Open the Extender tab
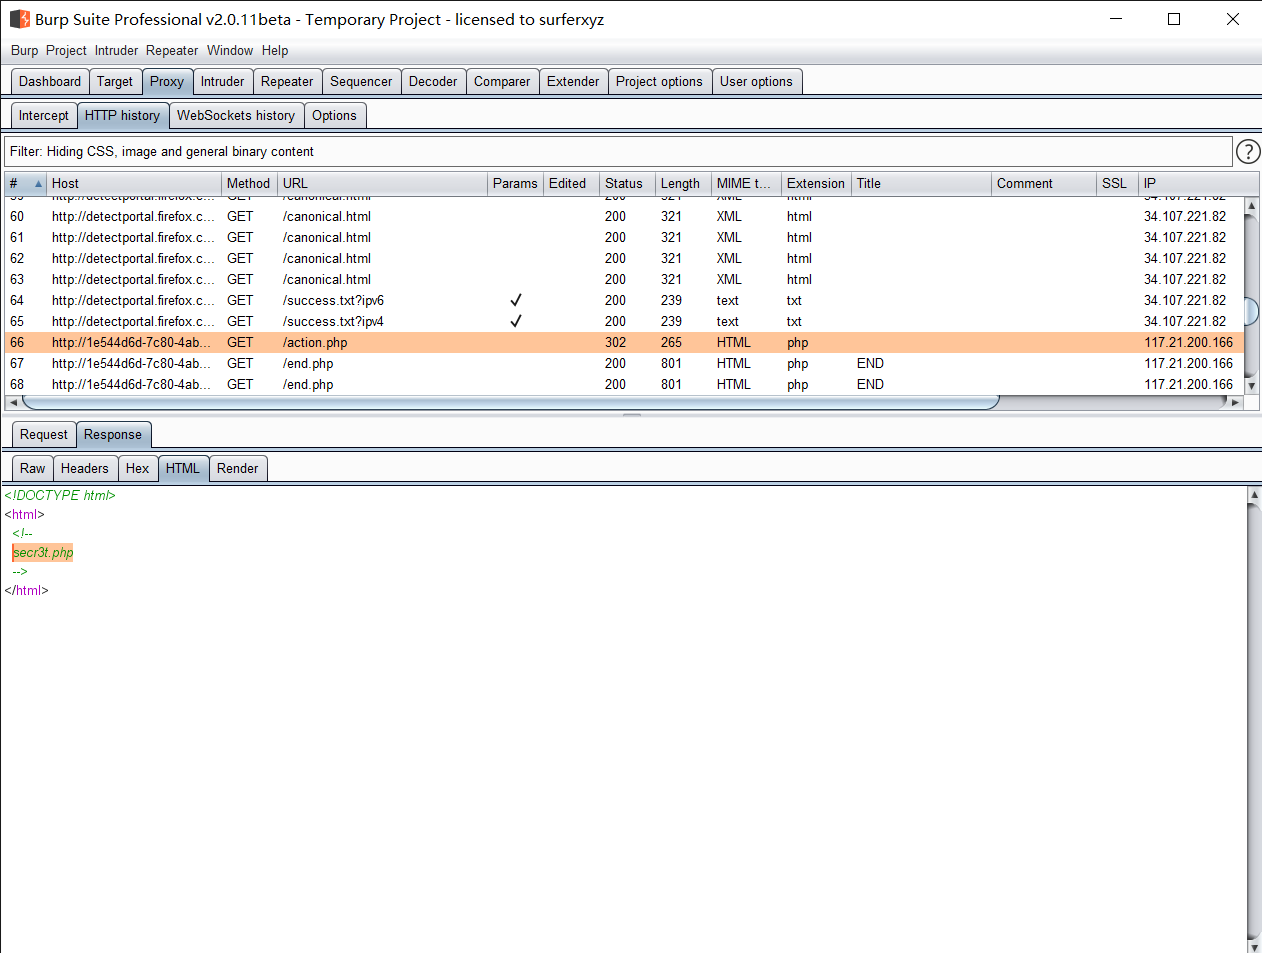1262x953 pixels. pos(573,81)
